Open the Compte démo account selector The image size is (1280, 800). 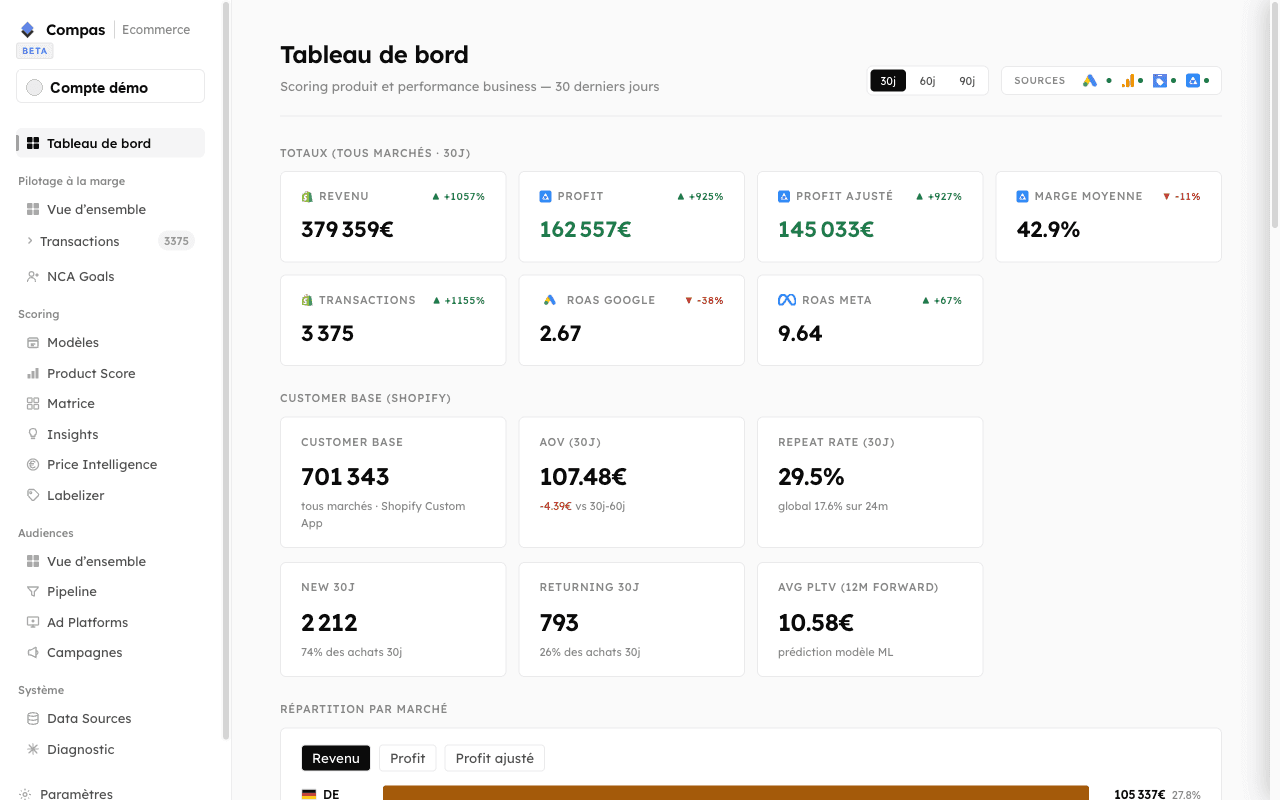(x=110, y=87)
